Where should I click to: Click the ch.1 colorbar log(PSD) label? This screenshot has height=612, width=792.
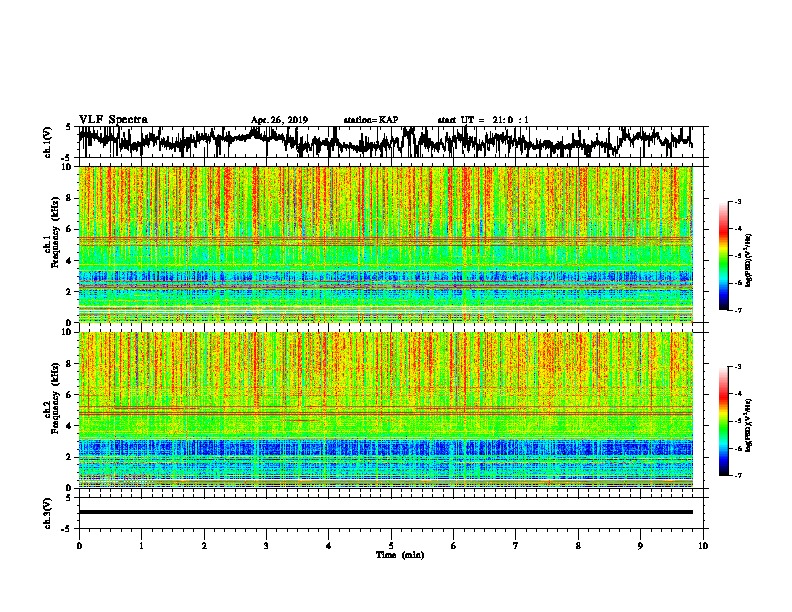[749, 261]
